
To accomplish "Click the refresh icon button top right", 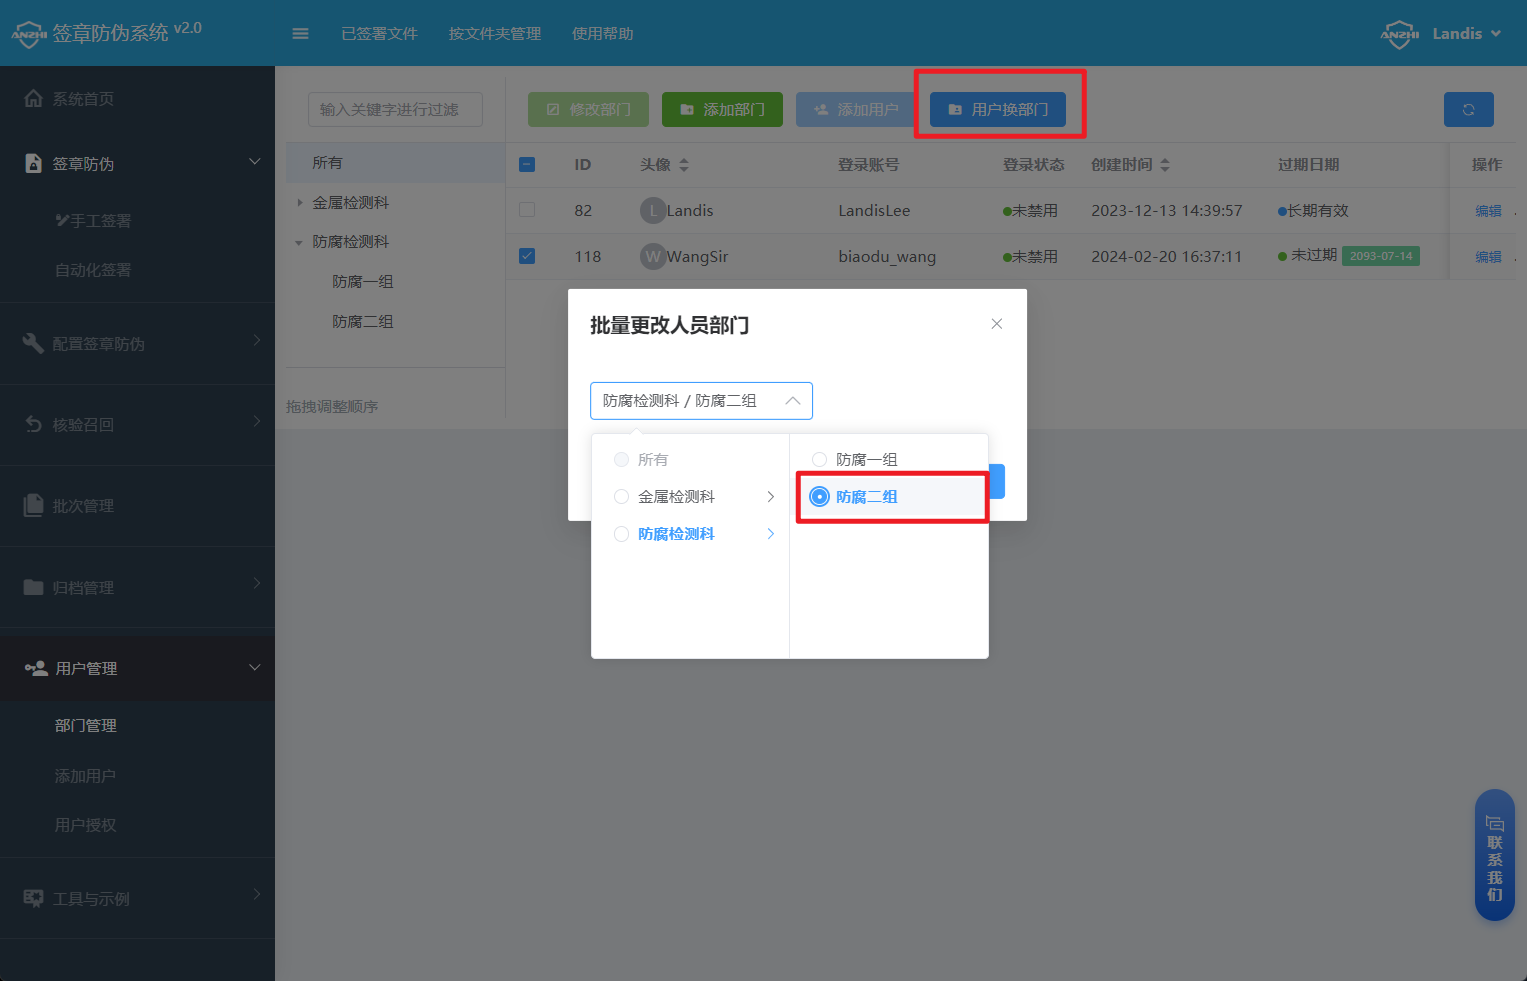I will (1468, 109).
